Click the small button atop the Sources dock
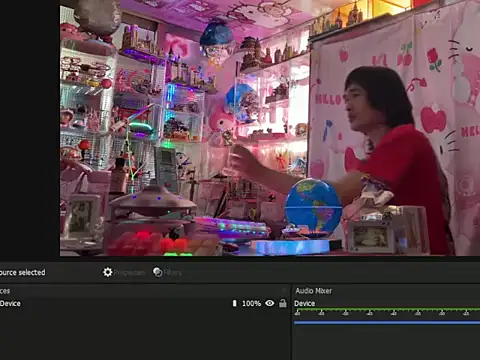480x360 pixels. [284, 290]
